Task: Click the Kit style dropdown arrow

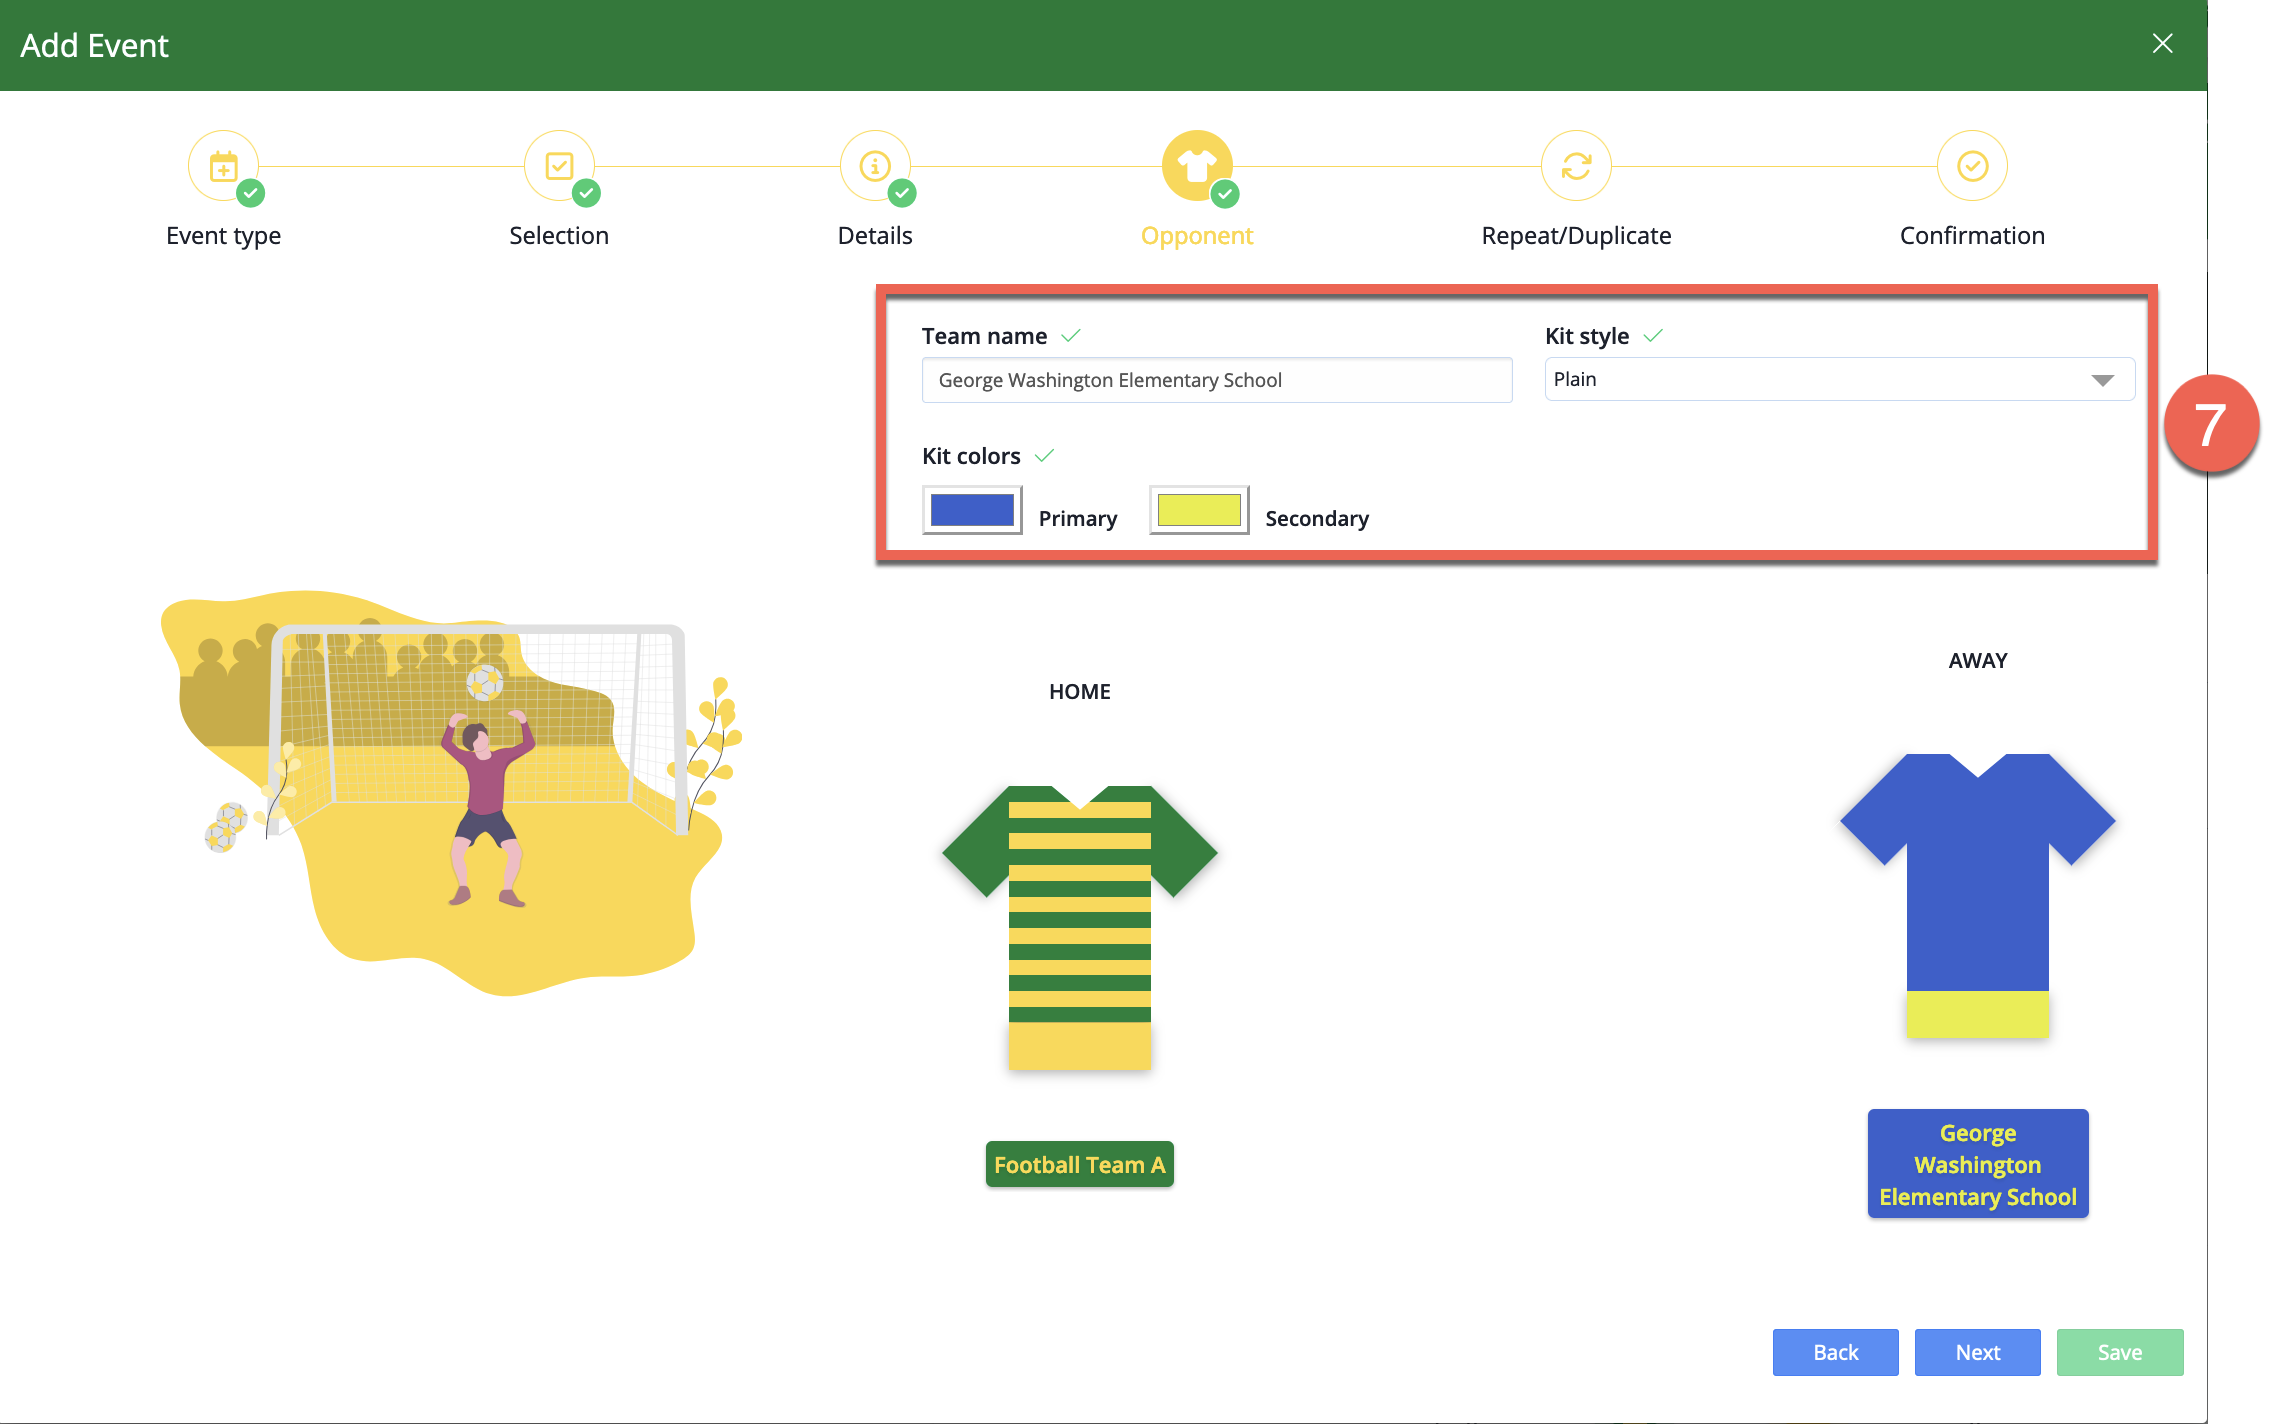Action: 2102,380
